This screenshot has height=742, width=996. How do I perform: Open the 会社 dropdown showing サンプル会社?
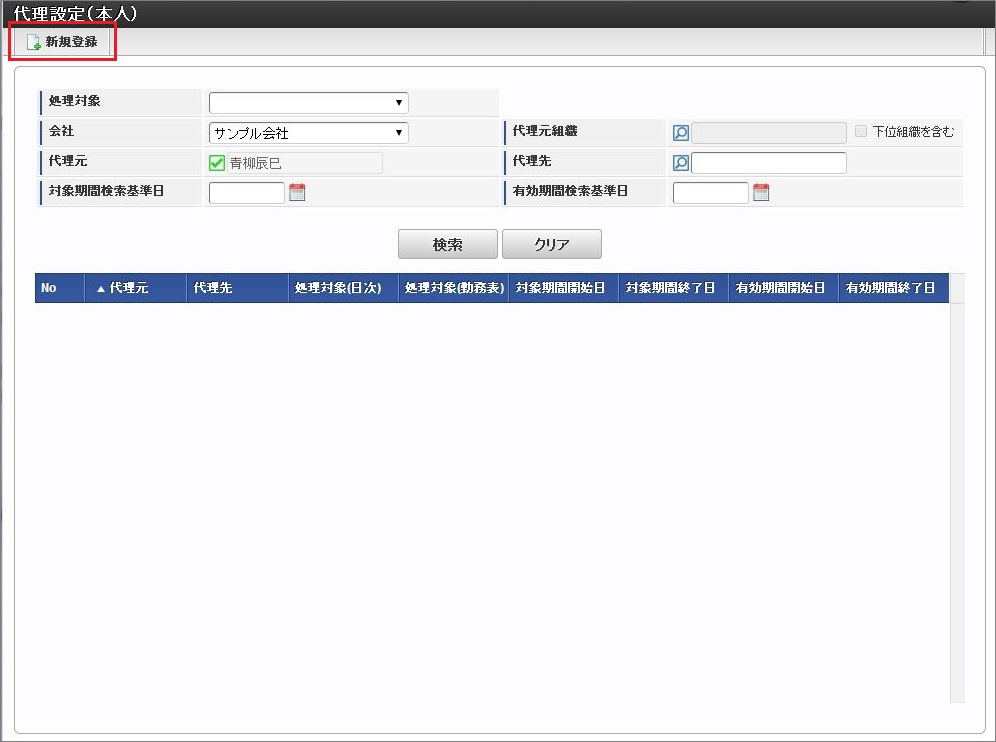(x=309, y=133)
